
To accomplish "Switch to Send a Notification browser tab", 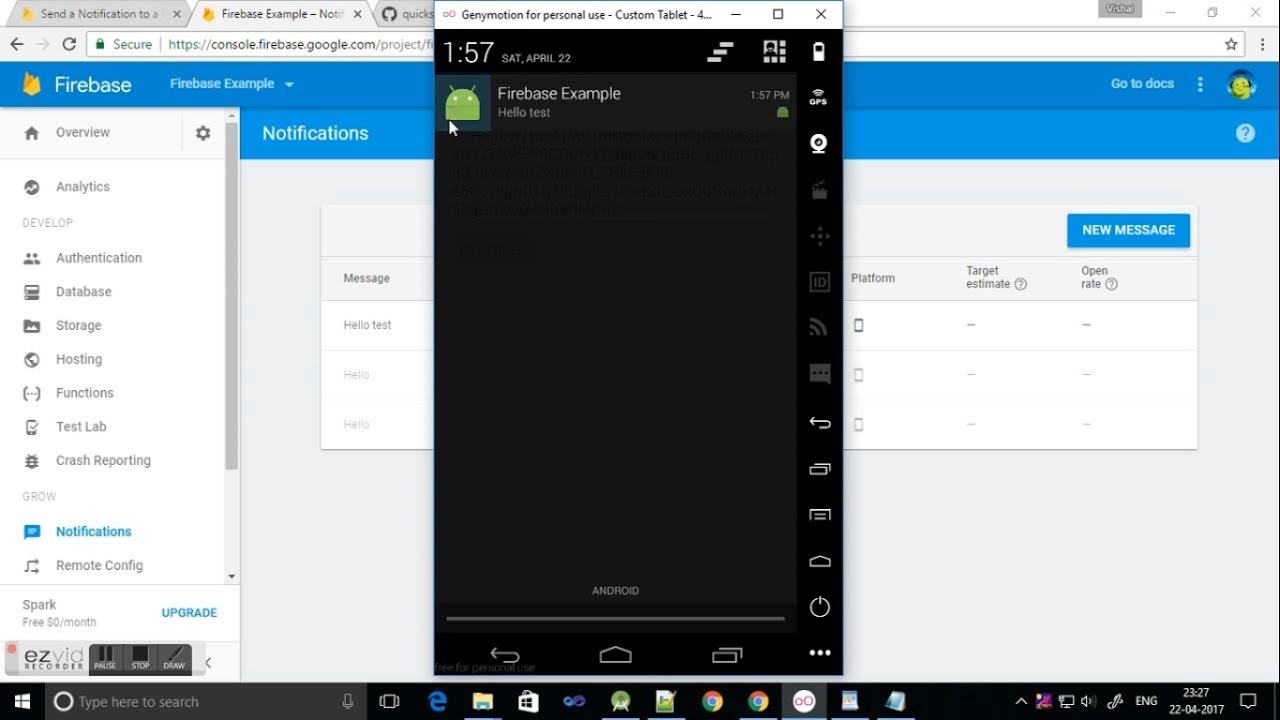I will (x=96, y=14).
